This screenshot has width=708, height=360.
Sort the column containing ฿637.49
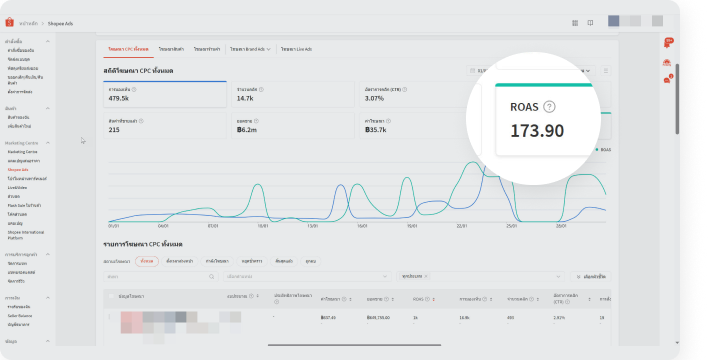pyautogui.click(x=350, y=299)
